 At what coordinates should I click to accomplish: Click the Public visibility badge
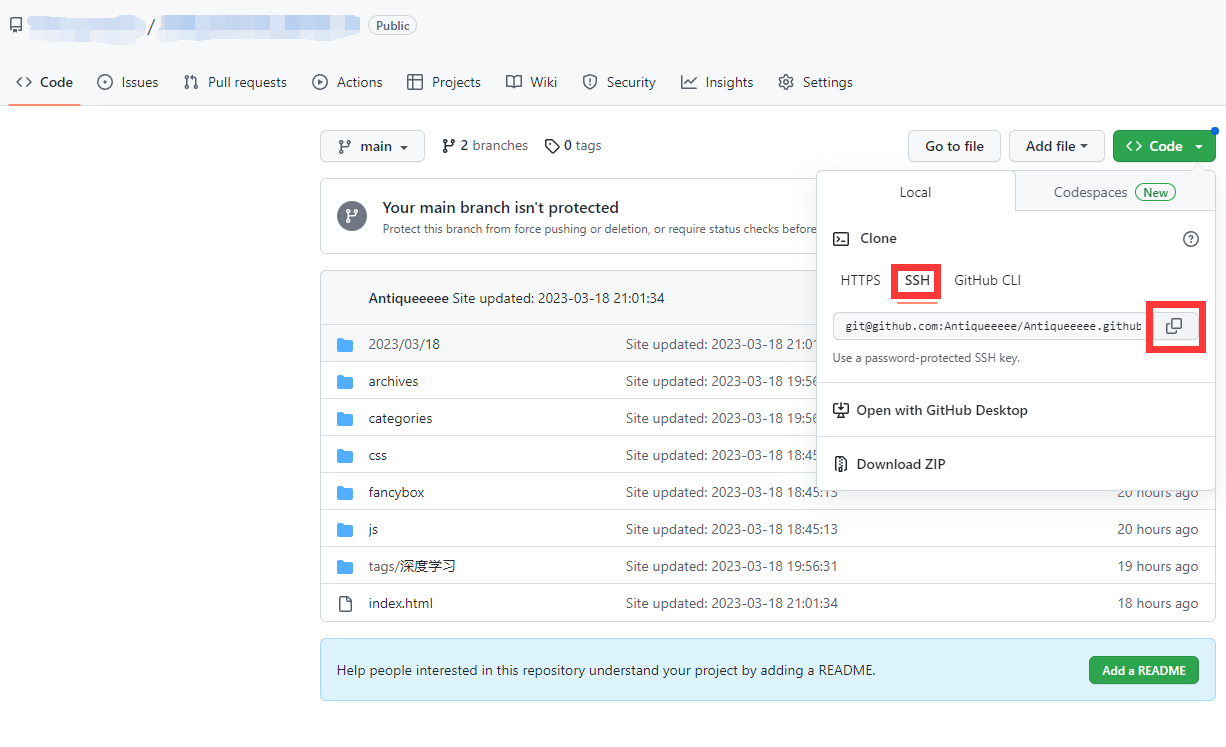(392, 26)
